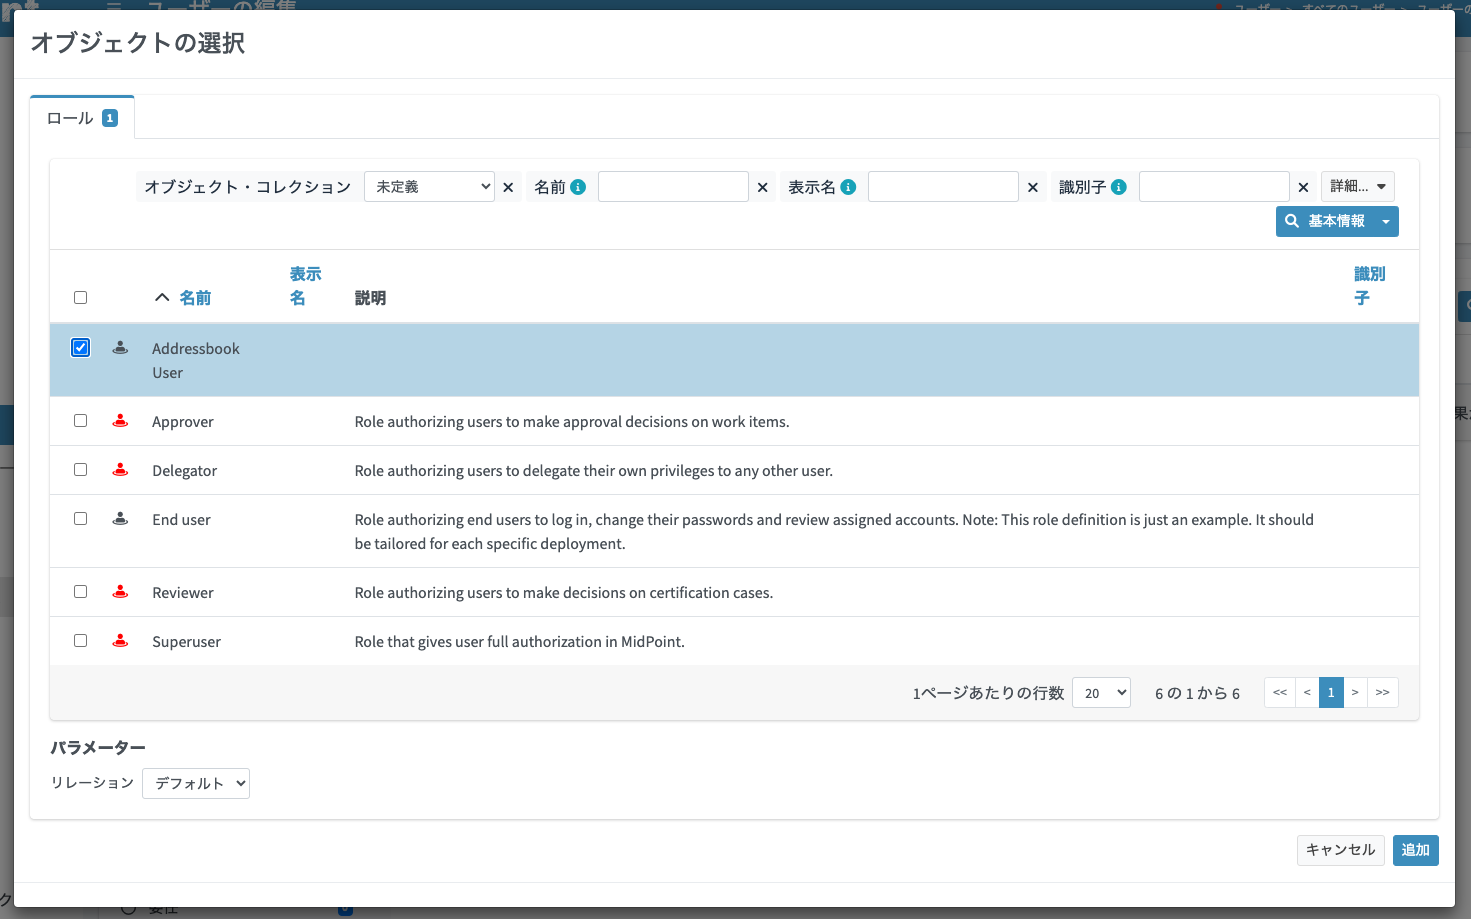1471x919 pixels.
Task: Click the 名前 search input field
Action: click(x=673, y=187)
